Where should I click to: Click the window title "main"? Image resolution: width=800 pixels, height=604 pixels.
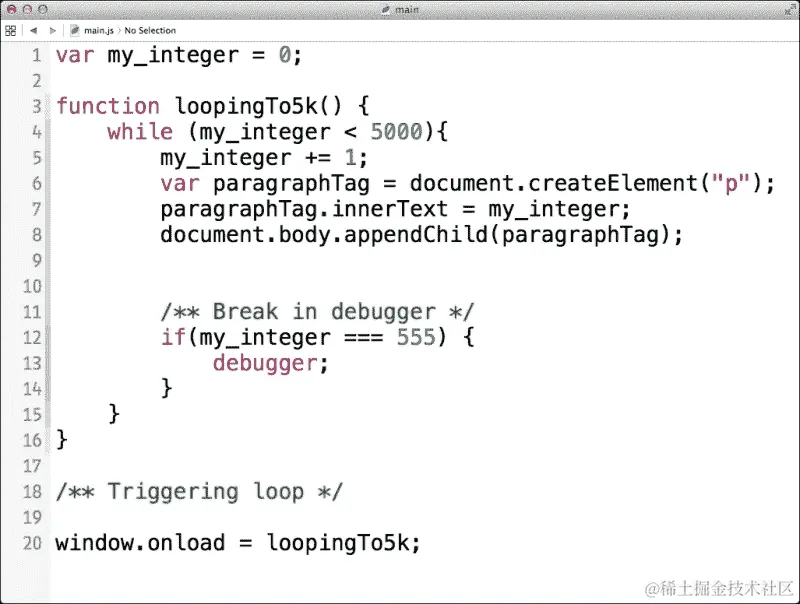(407, 10)
